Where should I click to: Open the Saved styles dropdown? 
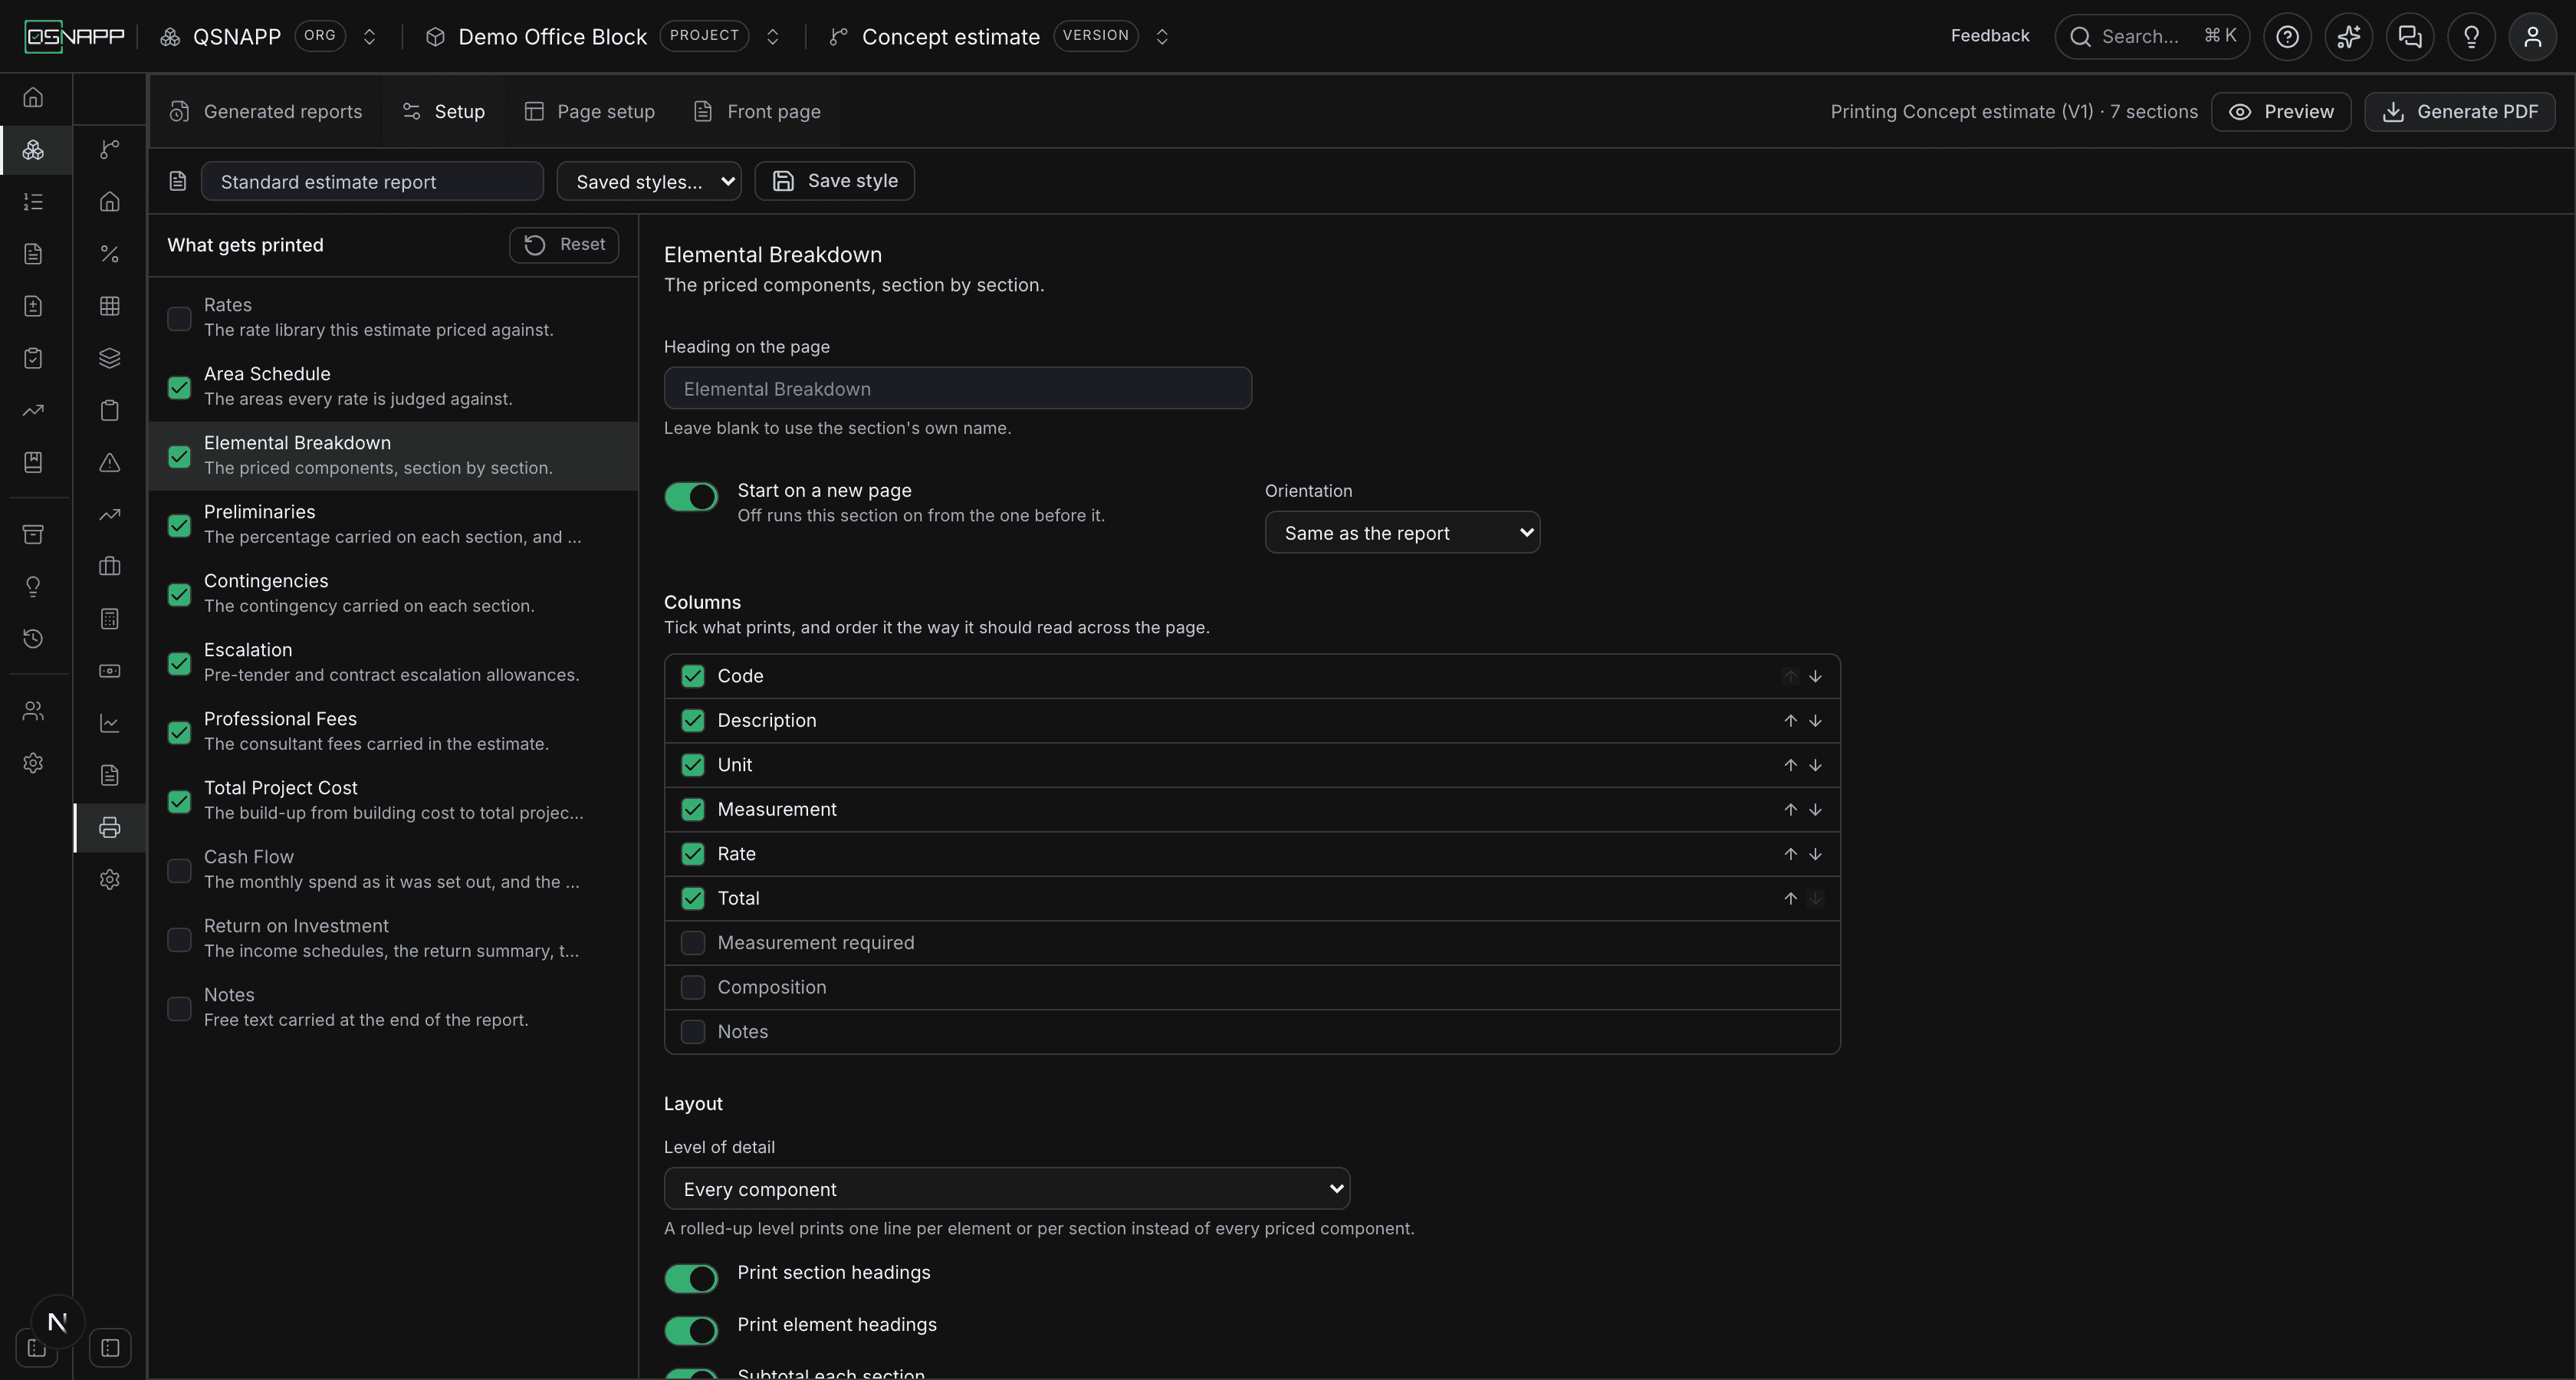point(649,181)
